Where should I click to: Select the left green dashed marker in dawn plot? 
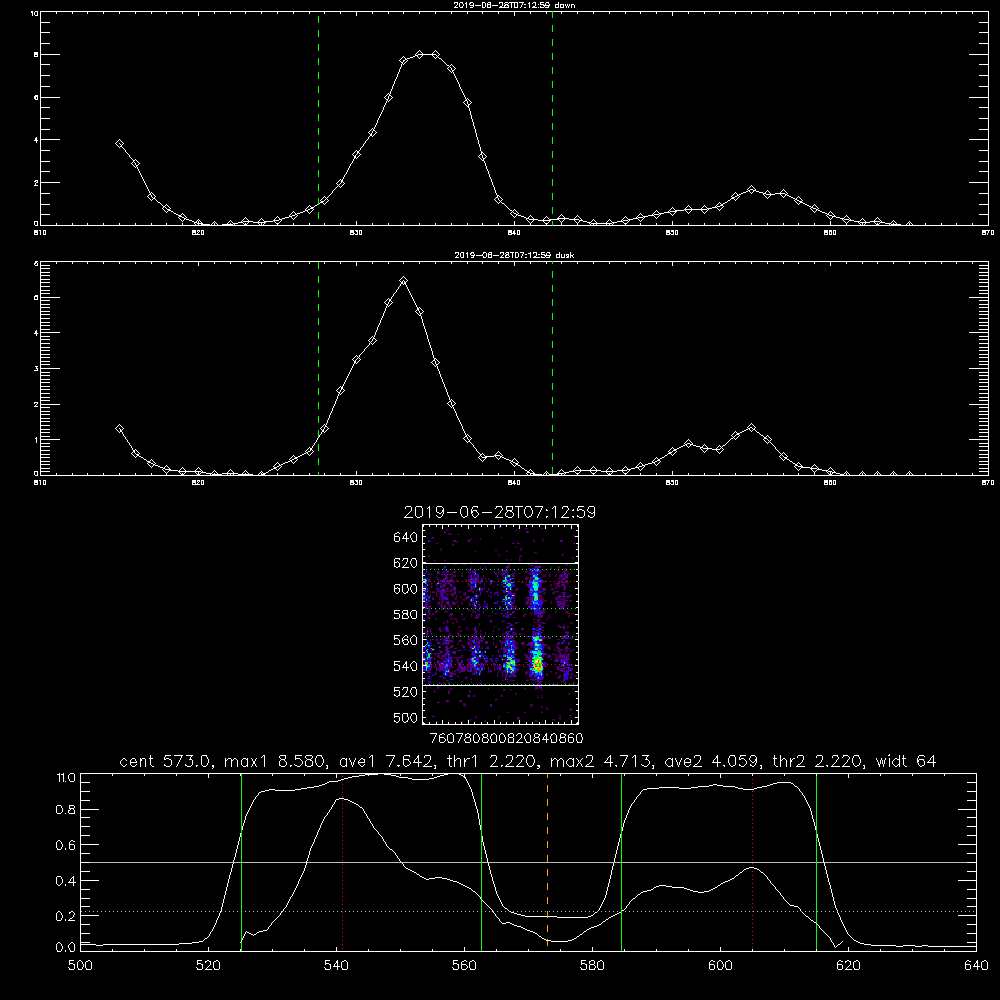click(x=318, y=118)
